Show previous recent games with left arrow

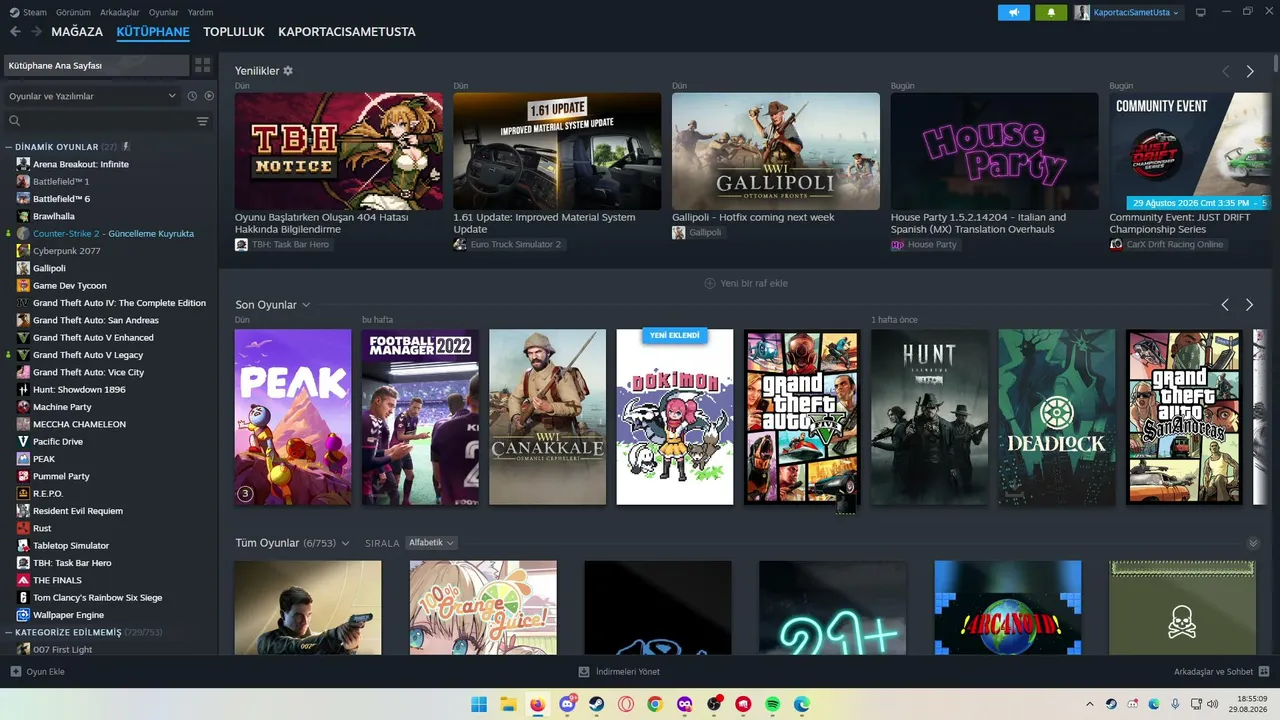click(1225, 305)
